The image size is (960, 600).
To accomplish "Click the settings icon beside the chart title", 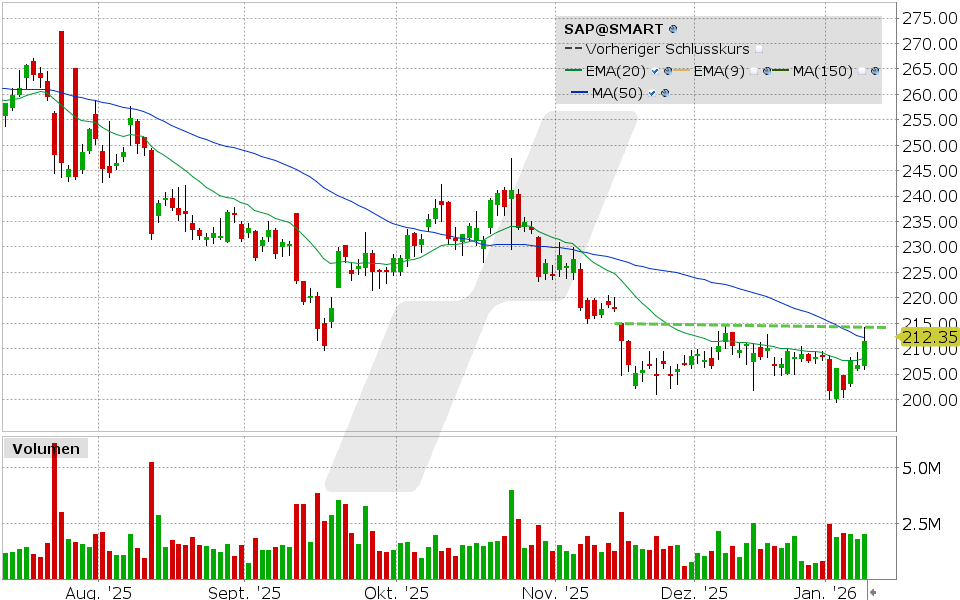I will [x=673, y=29].
